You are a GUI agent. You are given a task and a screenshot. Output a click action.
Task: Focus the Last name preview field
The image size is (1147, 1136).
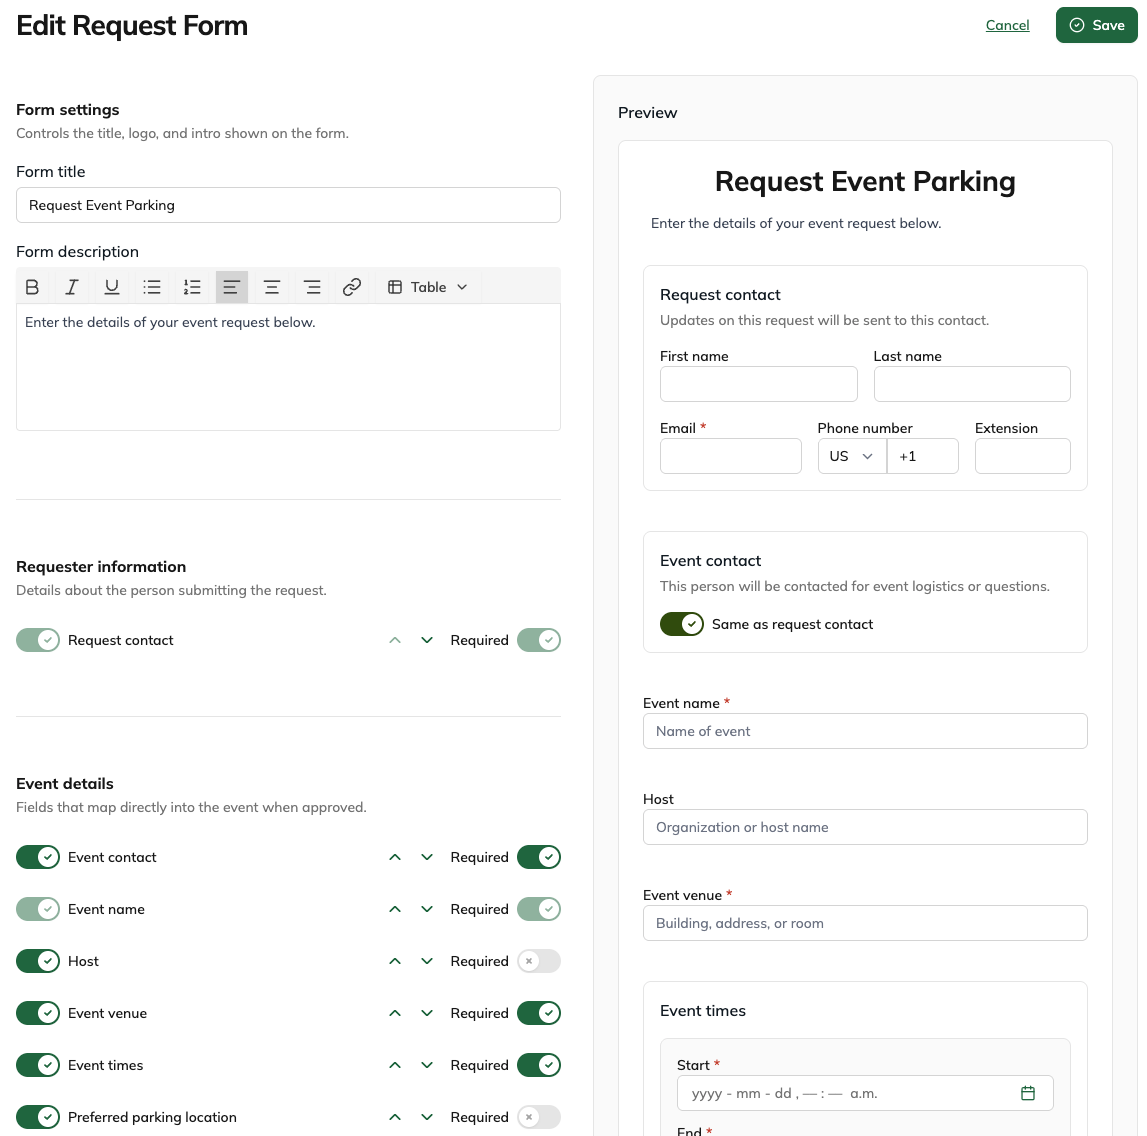972,384
